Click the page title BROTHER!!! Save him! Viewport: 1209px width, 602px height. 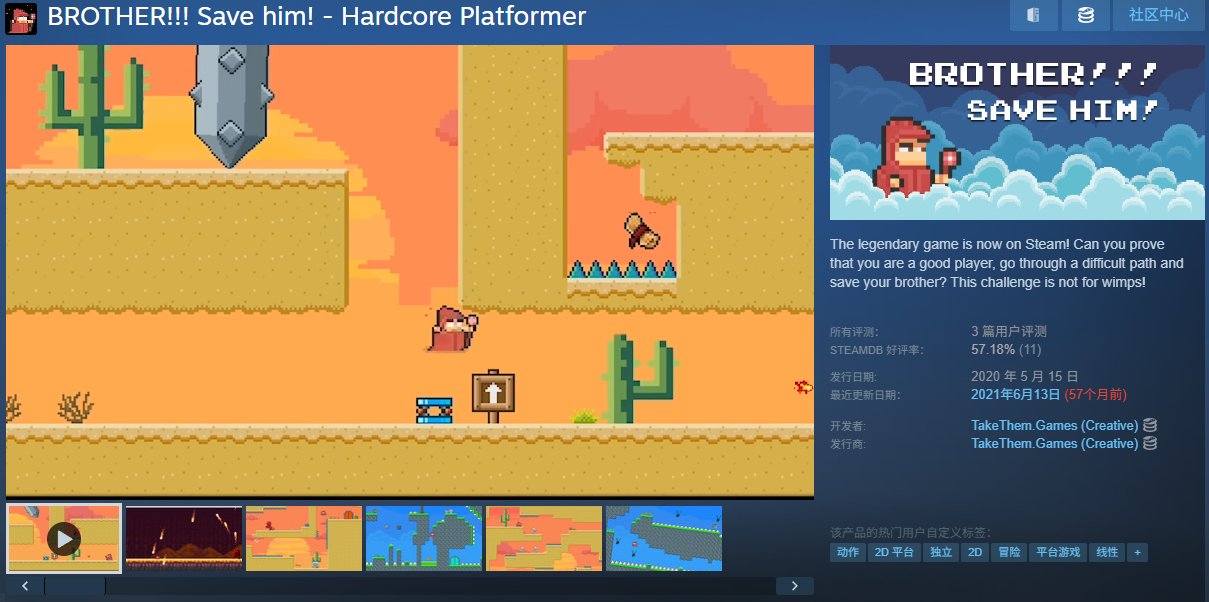point(316,16)
